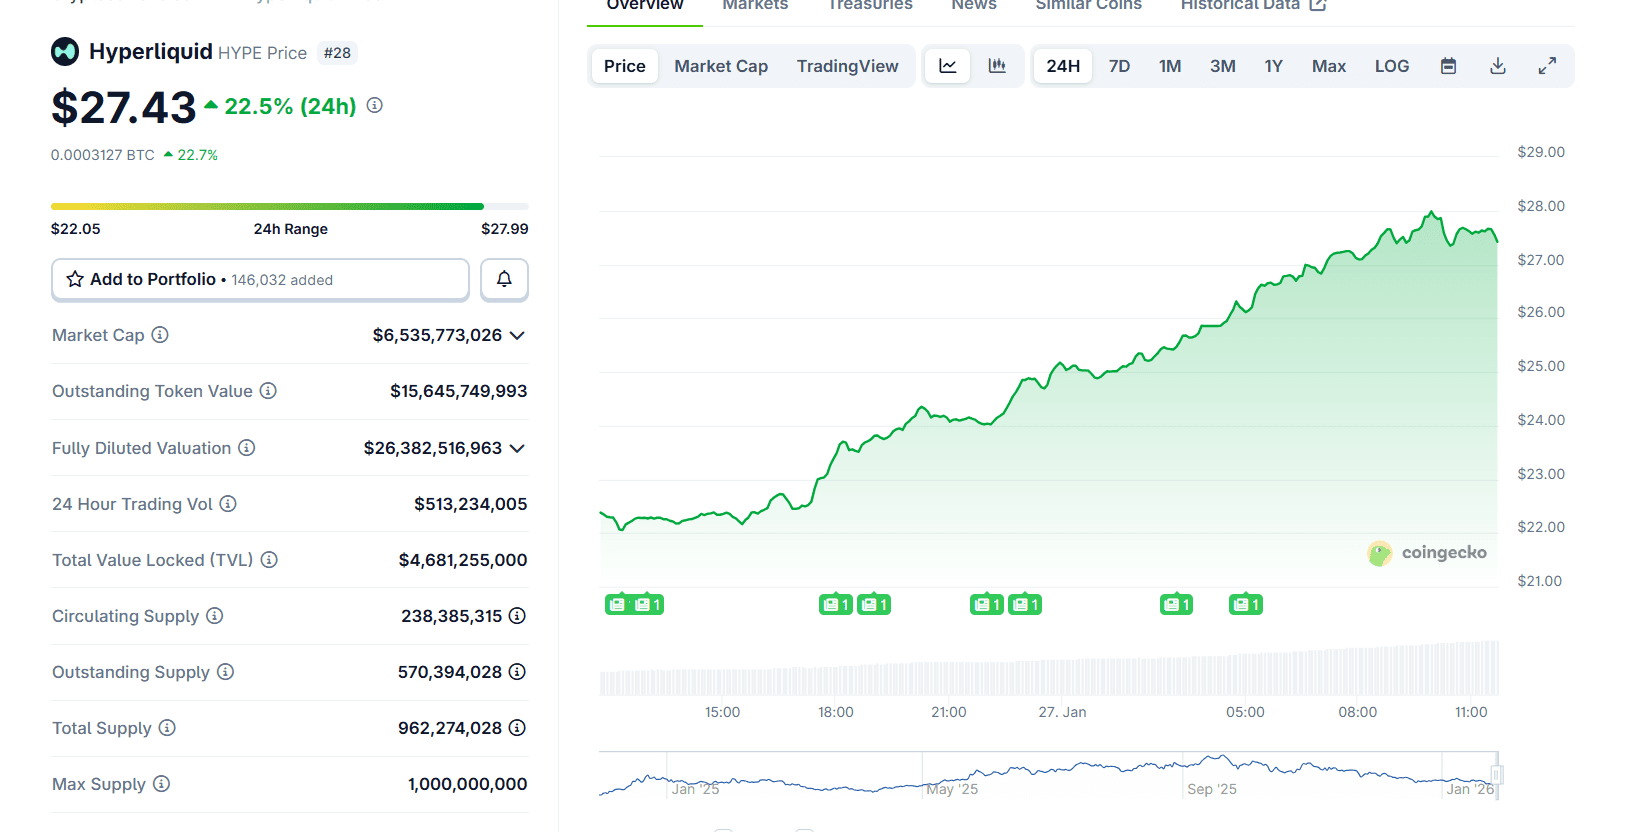Expand the Market Cap value chevron

click(x=517, y=336)
